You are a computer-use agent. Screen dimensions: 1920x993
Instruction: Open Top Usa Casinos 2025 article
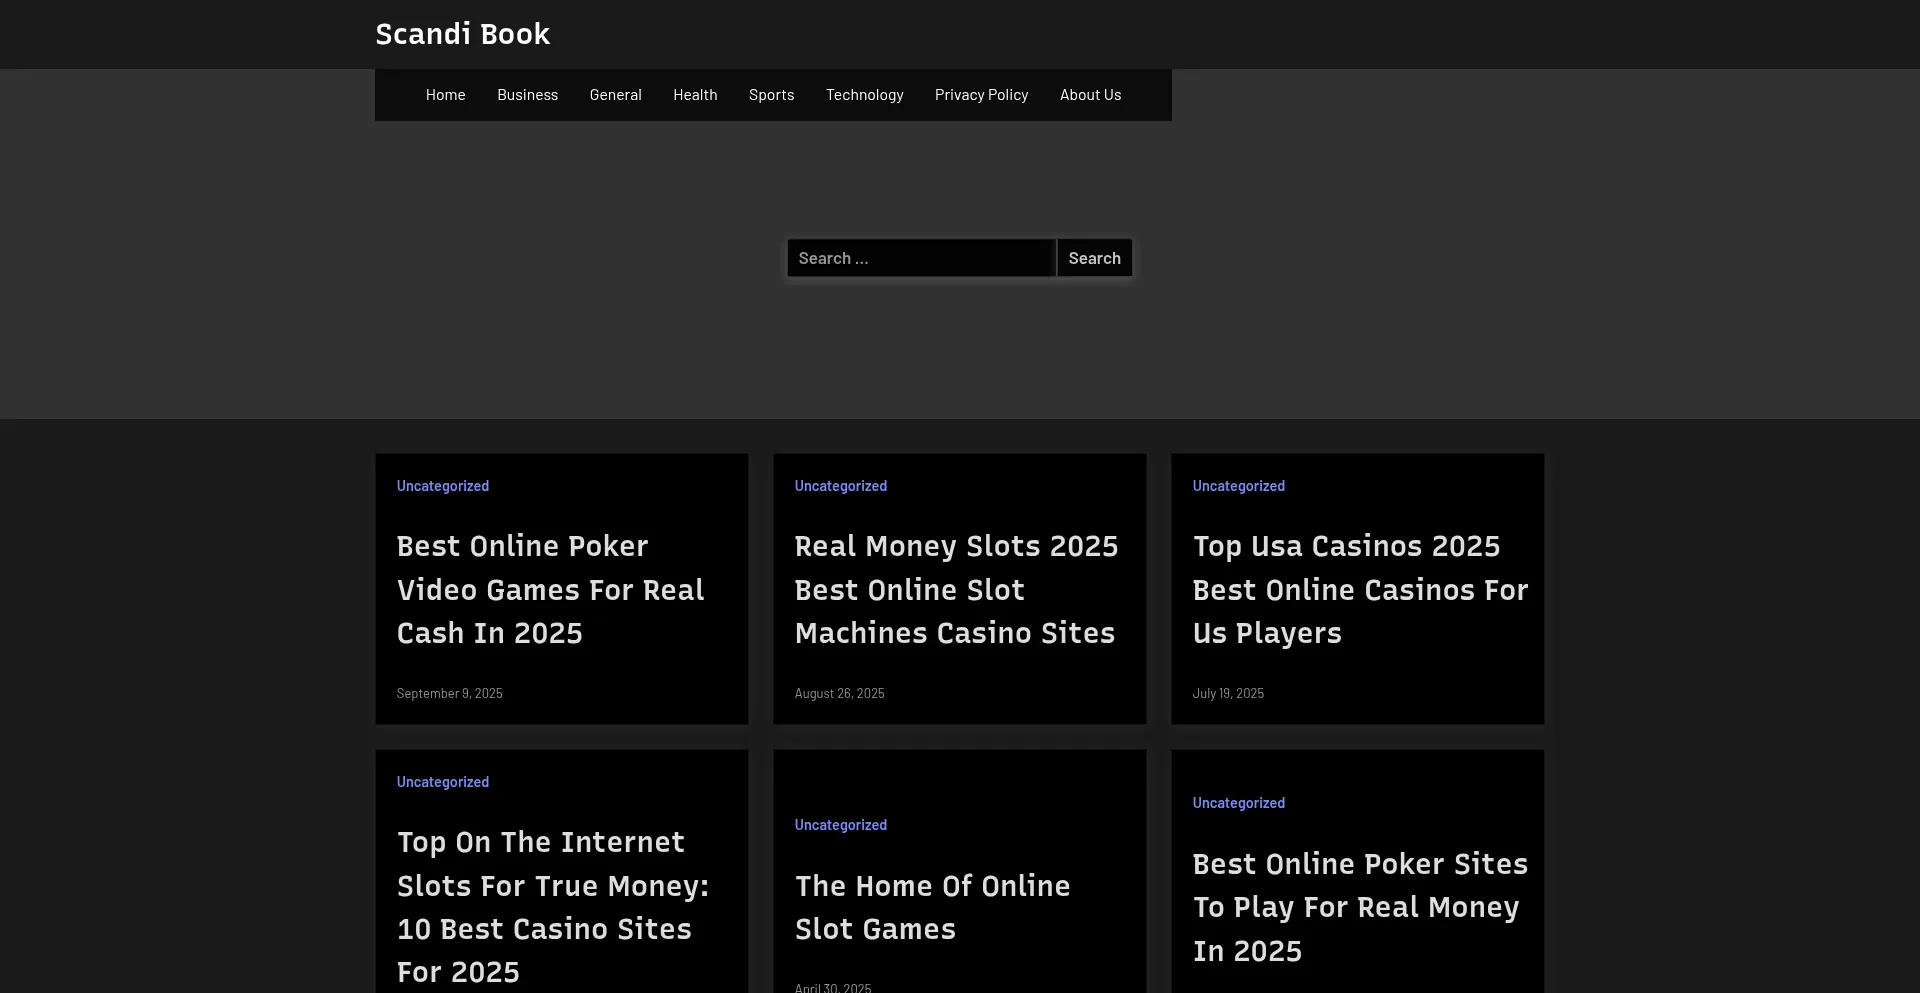(1359, 589)
